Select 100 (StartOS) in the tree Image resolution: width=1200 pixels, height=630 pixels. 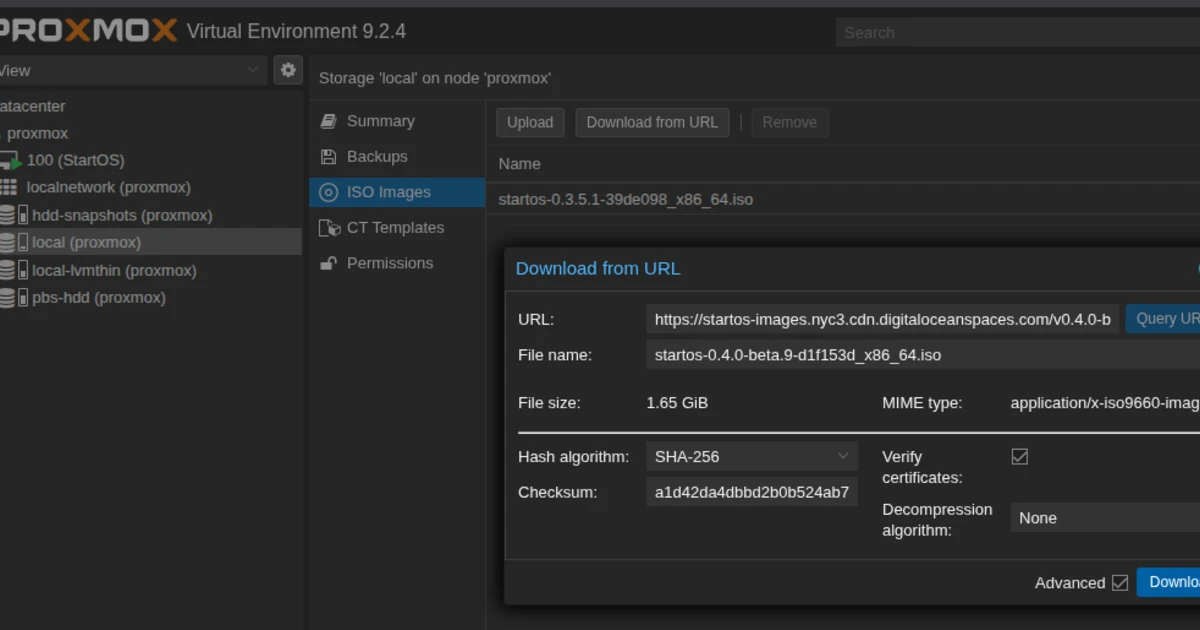pyautogui.click(x=150, y=160)
